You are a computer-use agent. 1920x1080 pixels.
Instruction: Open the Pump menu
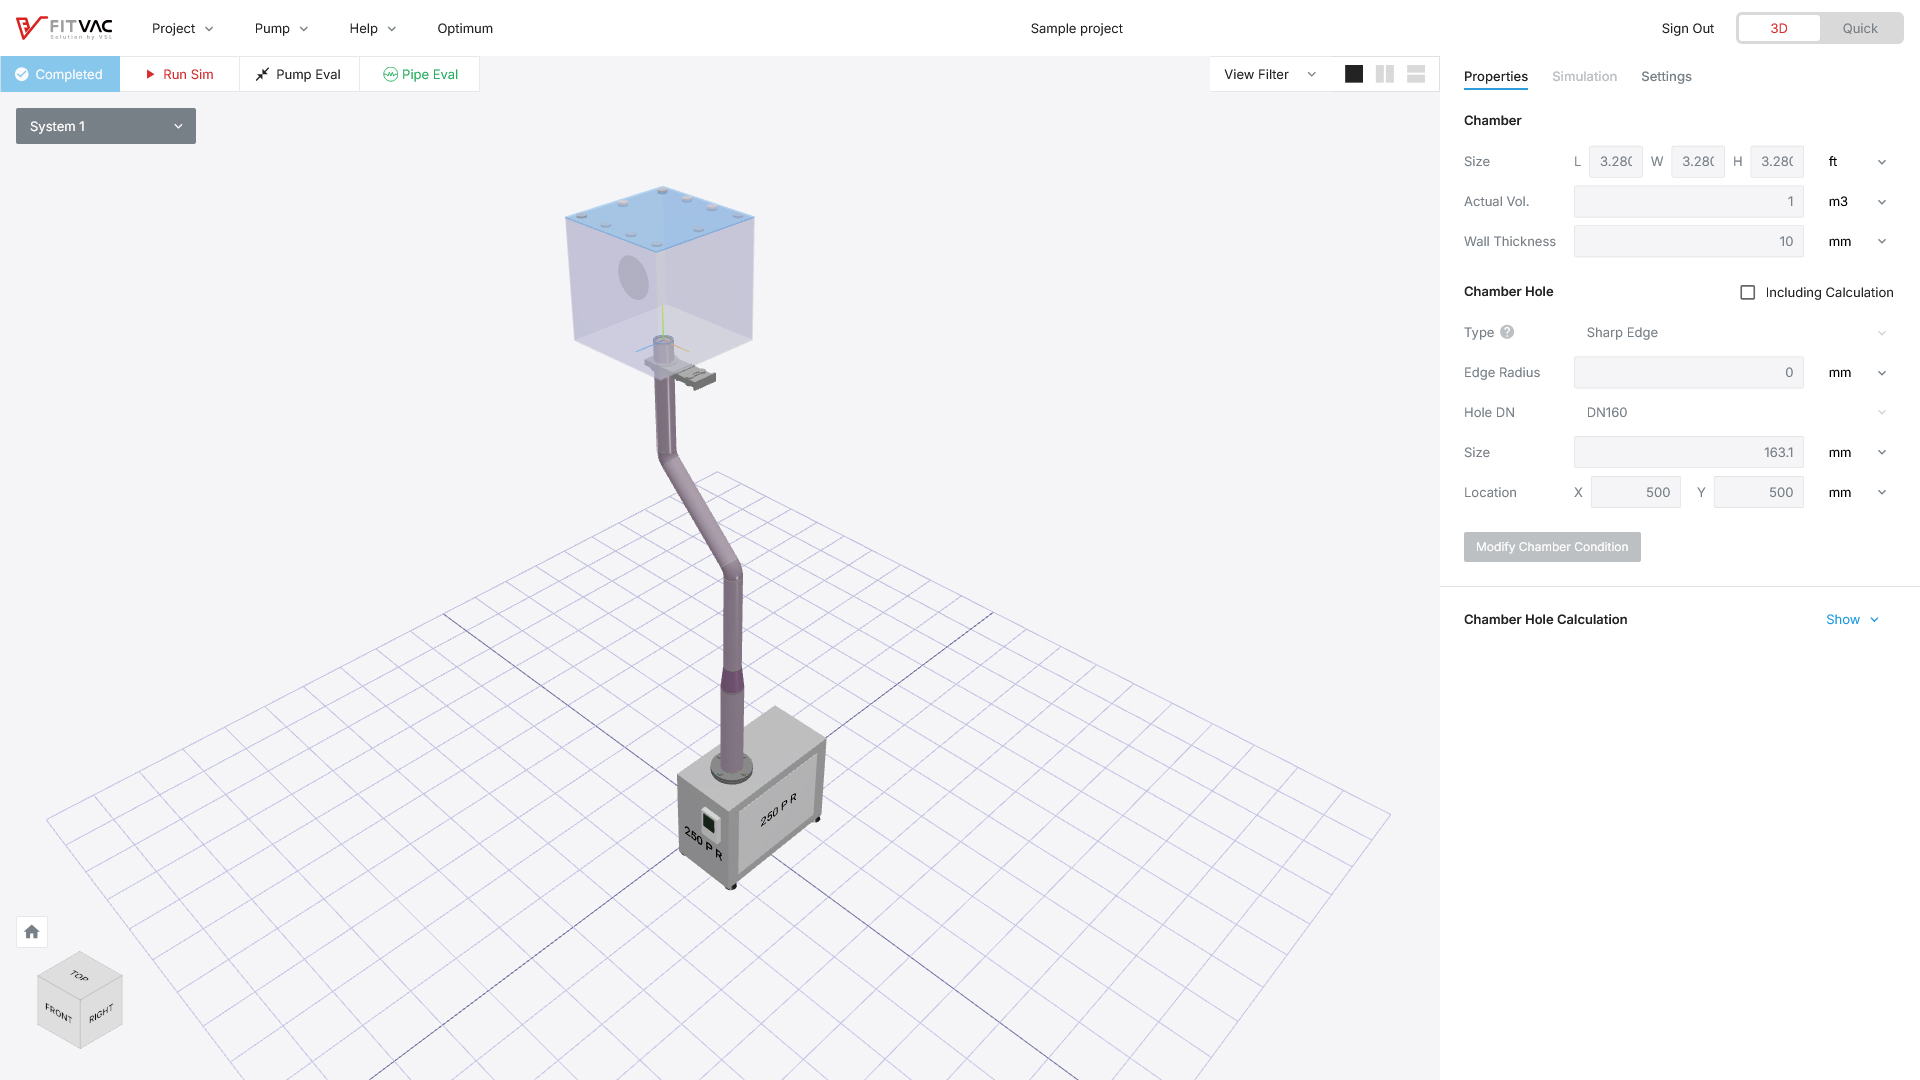281,28
